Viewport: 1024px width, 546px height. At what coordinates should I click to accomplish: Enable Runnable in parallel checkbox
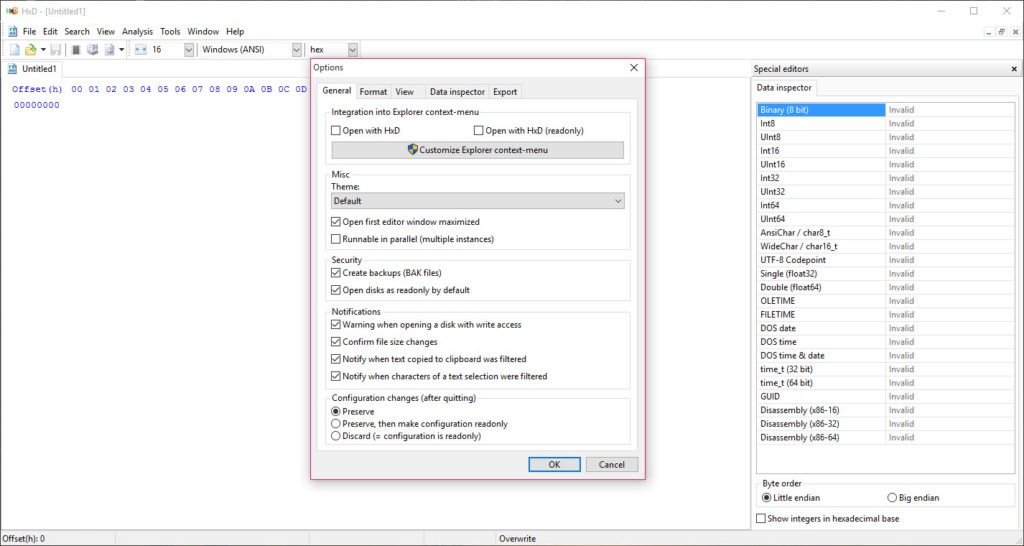(336, 239)
